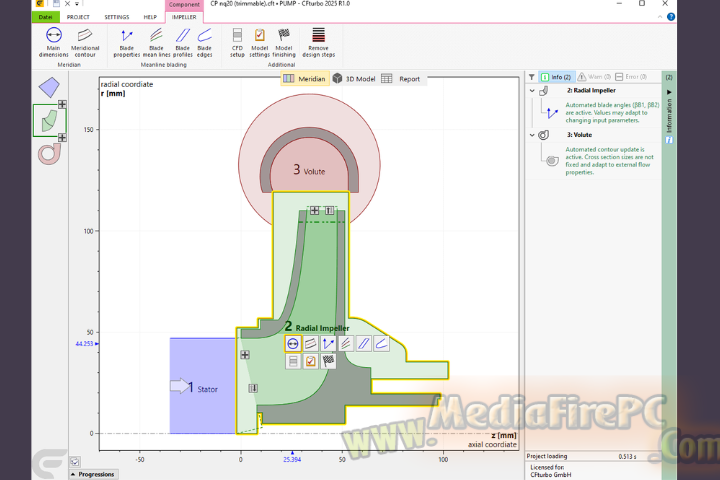Screen dimensions: 720x480
Task: Click the Stator arrow in the diagram
Action: [180, 386]
